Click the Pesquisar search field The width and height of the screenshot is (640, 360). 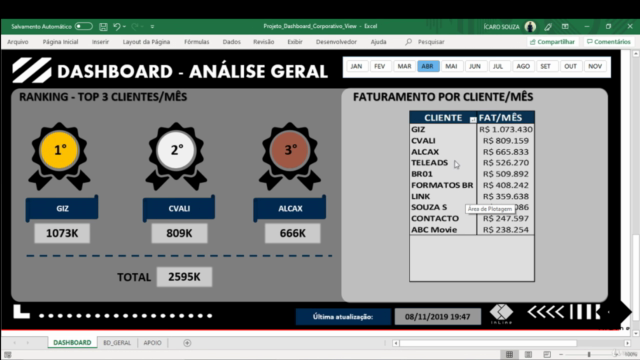(431, 42)
